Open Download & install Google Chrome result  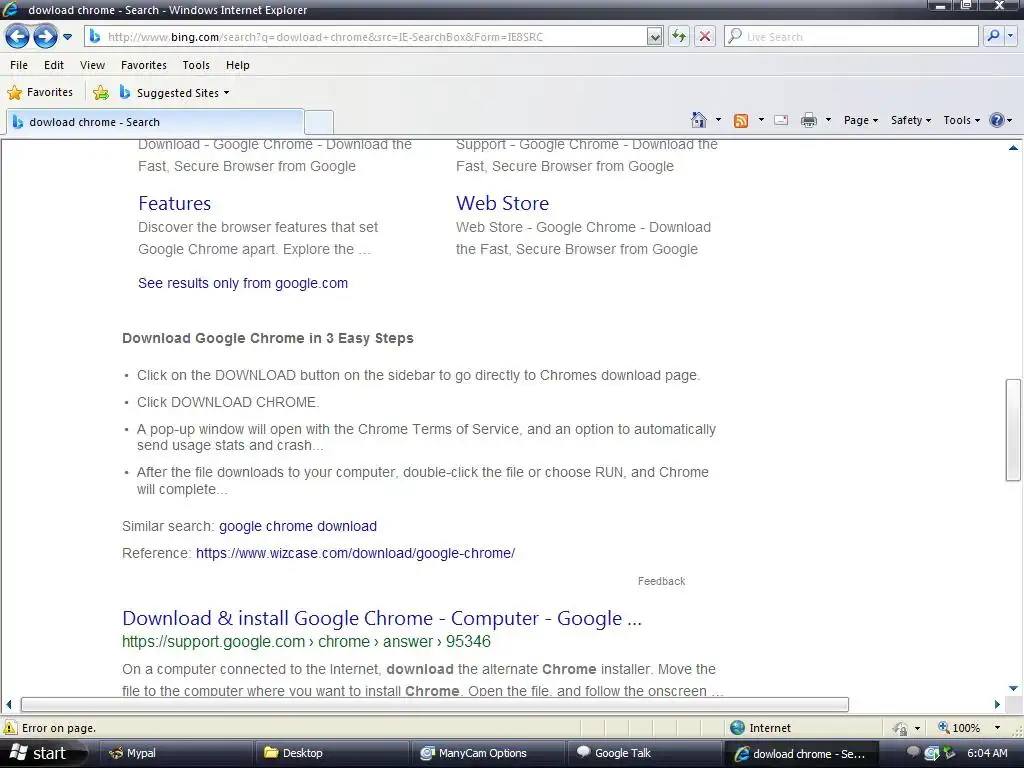382,618
